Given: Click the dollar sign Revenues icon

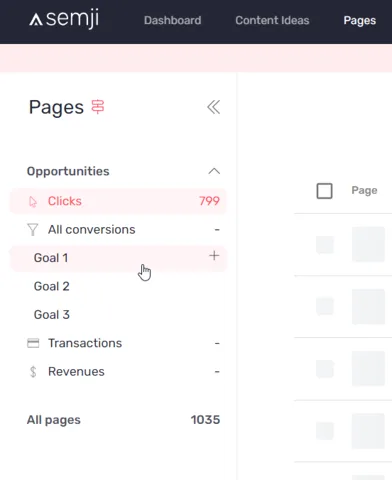Looking at the screenshot, I should tap(33, 371).
